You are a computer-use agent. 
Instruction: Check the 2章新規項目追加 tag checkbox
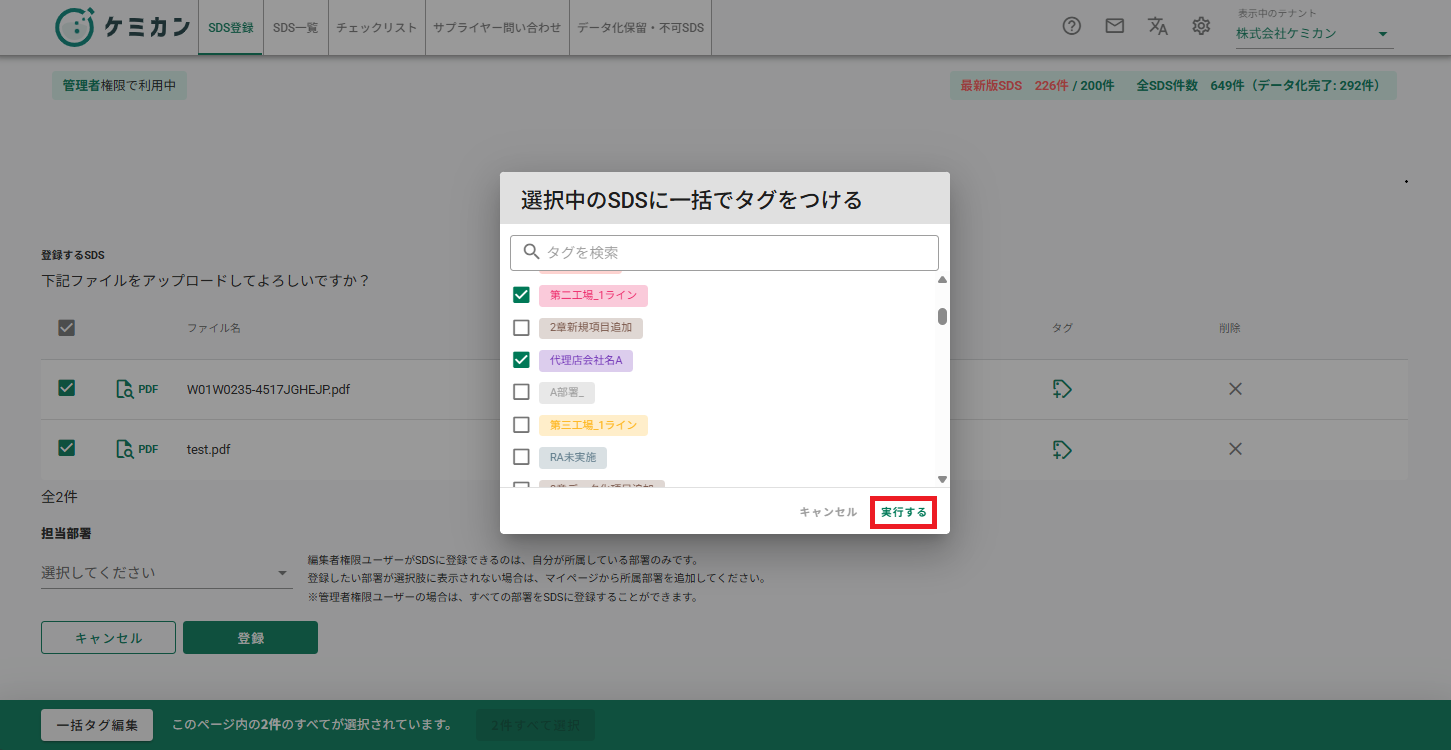pos(521,327)
